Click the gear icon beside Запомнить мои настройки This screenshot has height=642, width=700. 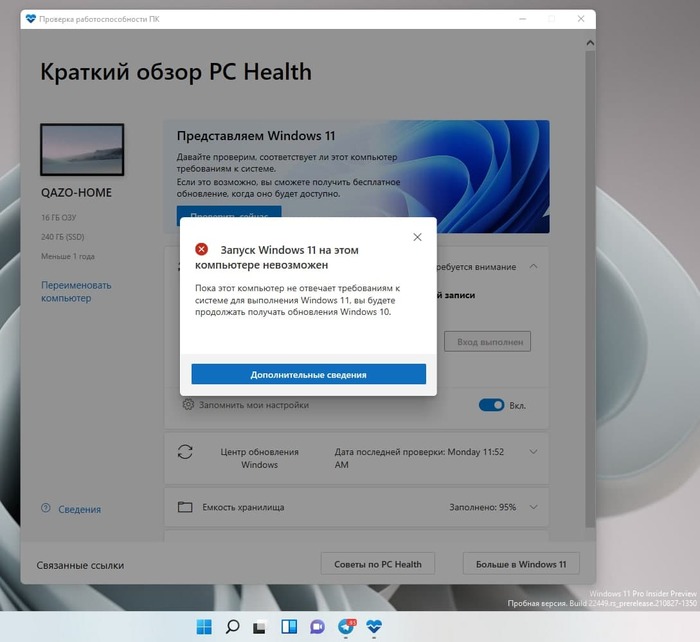(188, 404)
